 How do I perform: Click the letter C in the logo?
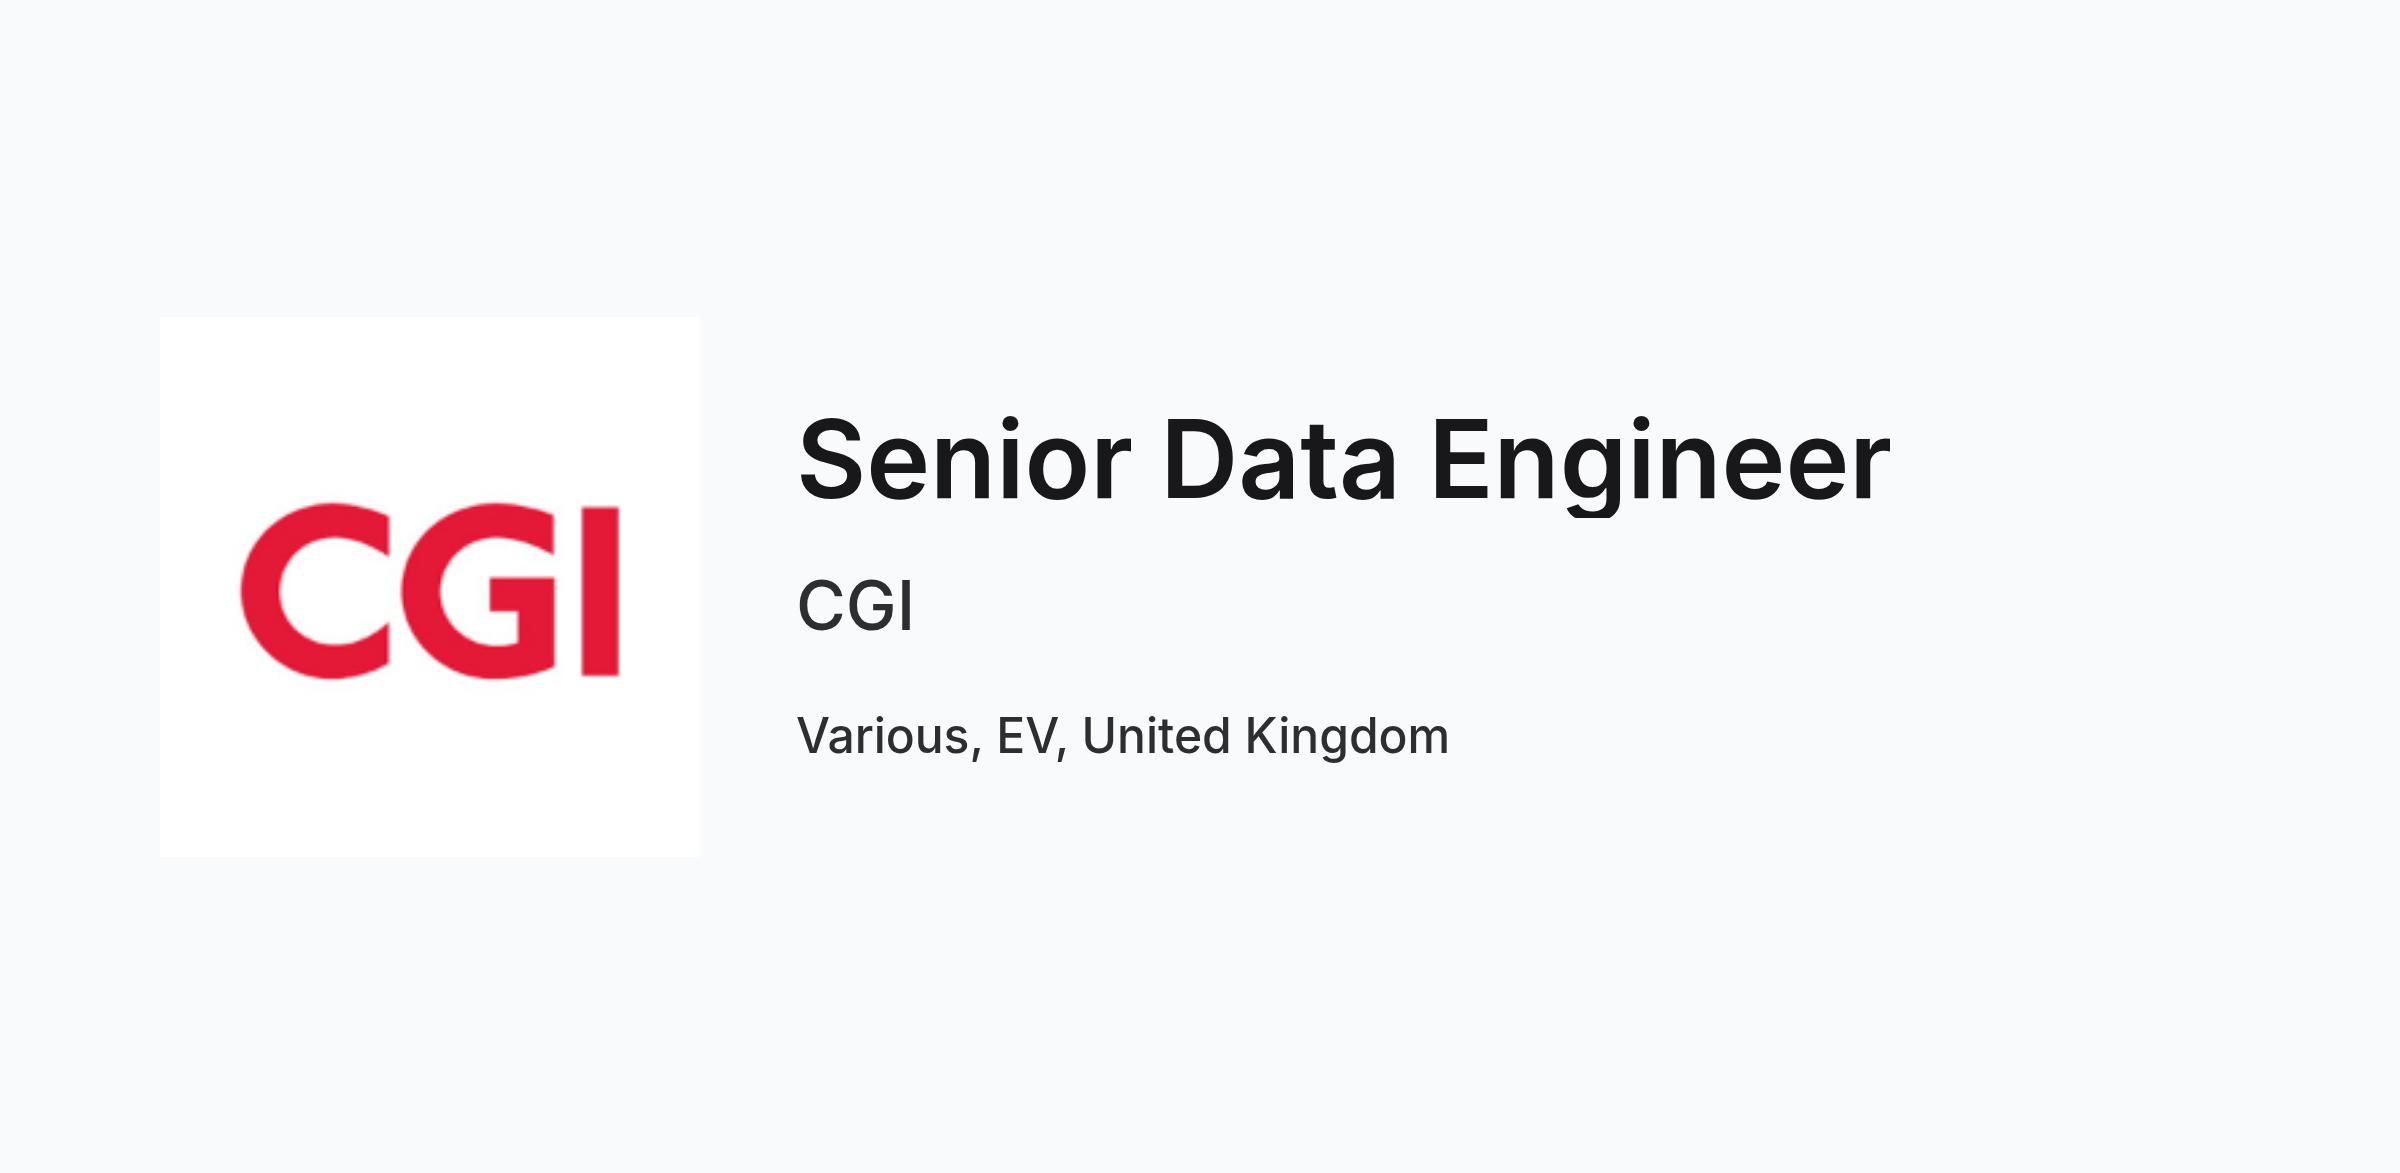point(315,591)
